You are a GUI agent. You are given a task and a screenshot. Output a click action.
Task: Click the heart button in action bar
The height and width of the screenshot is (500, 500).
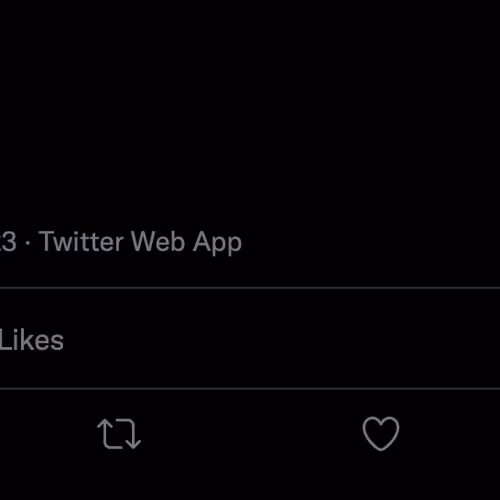pyautogui.click(x=381, y=434)
